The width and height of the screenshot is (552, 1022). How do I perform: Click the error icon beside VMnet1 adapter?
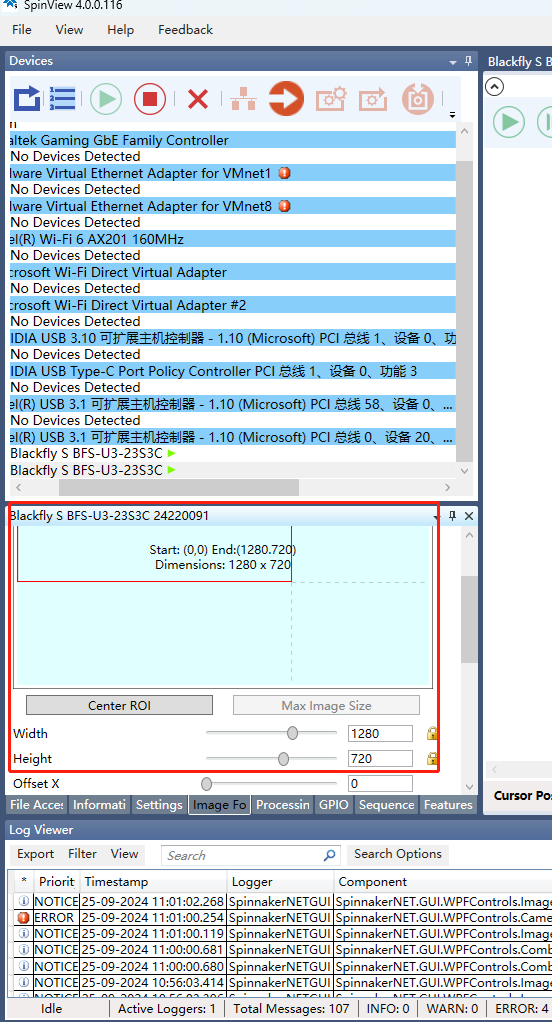[x=284, y=173]
